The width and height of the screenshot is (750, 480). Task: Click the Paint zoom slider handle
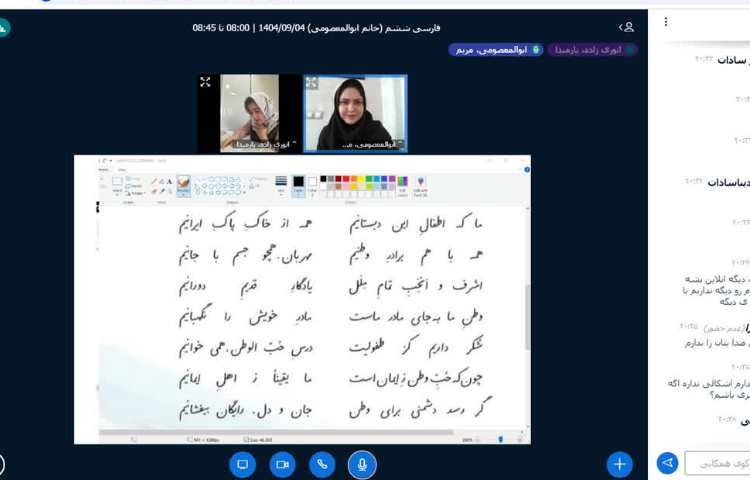click(501, 439)
